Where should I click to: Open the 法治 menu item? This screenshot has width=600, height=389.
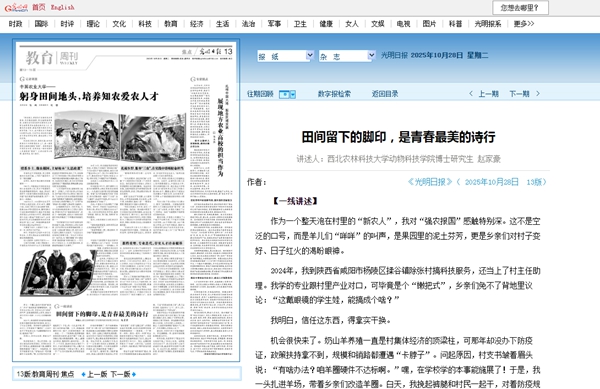(248, 24)
